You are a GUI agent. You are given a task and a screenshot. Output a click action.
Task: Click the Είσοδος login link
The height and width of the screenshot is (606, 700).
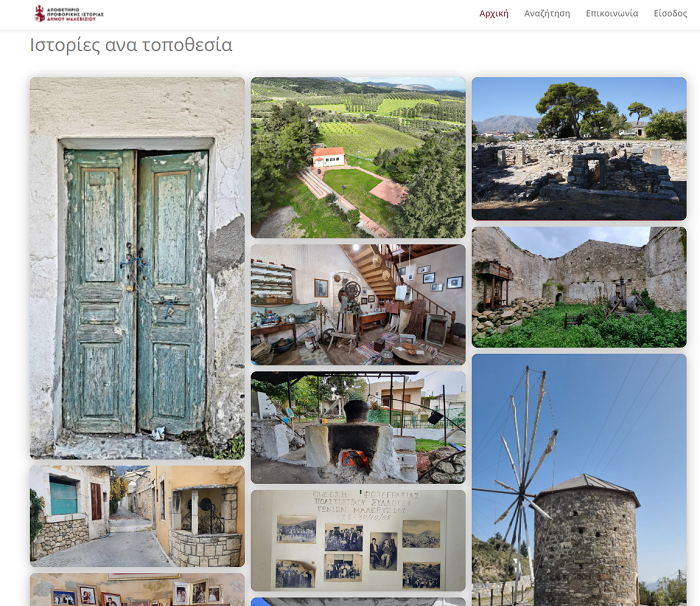[670, 14]
